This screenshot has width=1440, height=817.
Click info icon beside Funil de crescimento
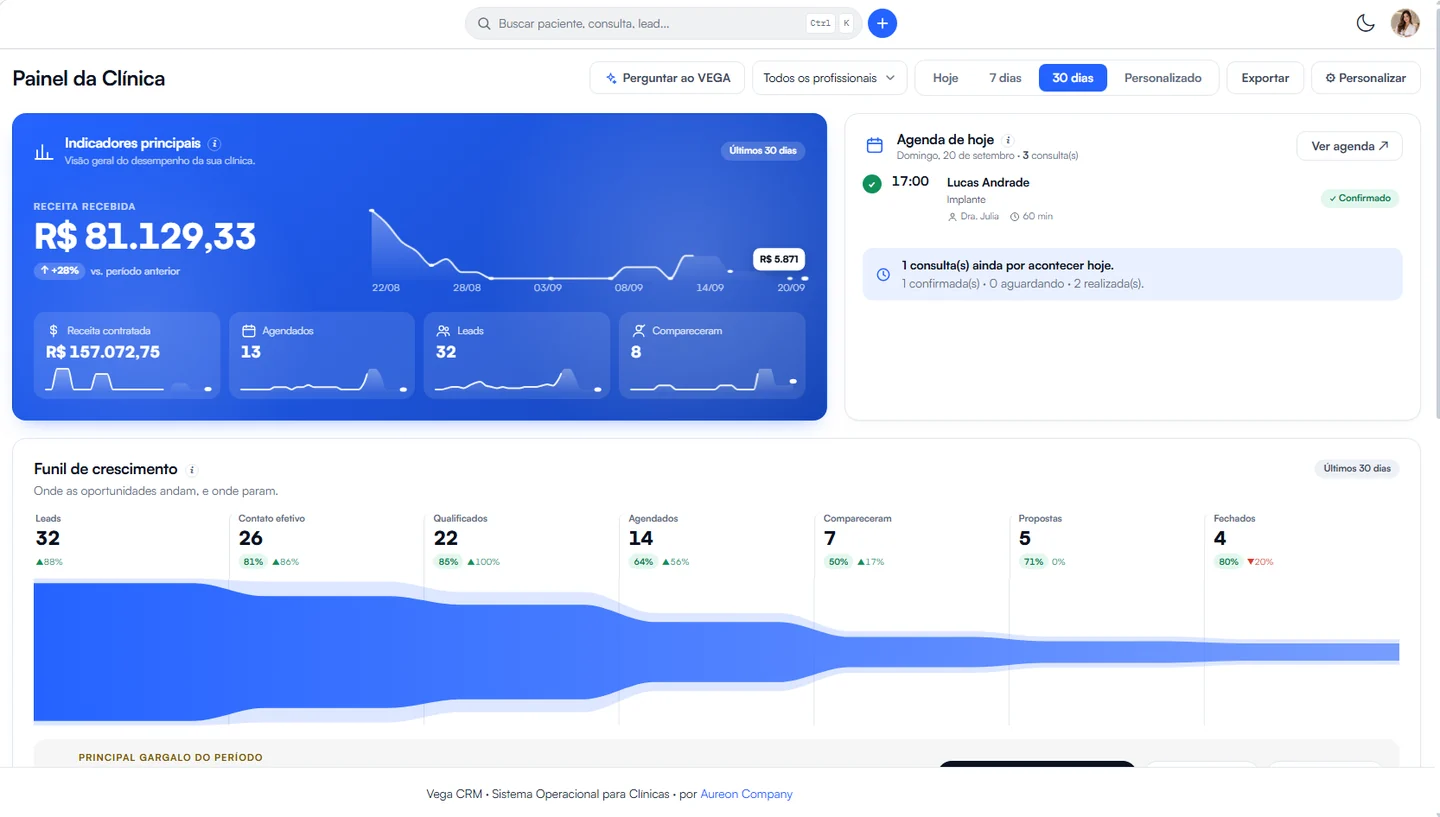192,470
